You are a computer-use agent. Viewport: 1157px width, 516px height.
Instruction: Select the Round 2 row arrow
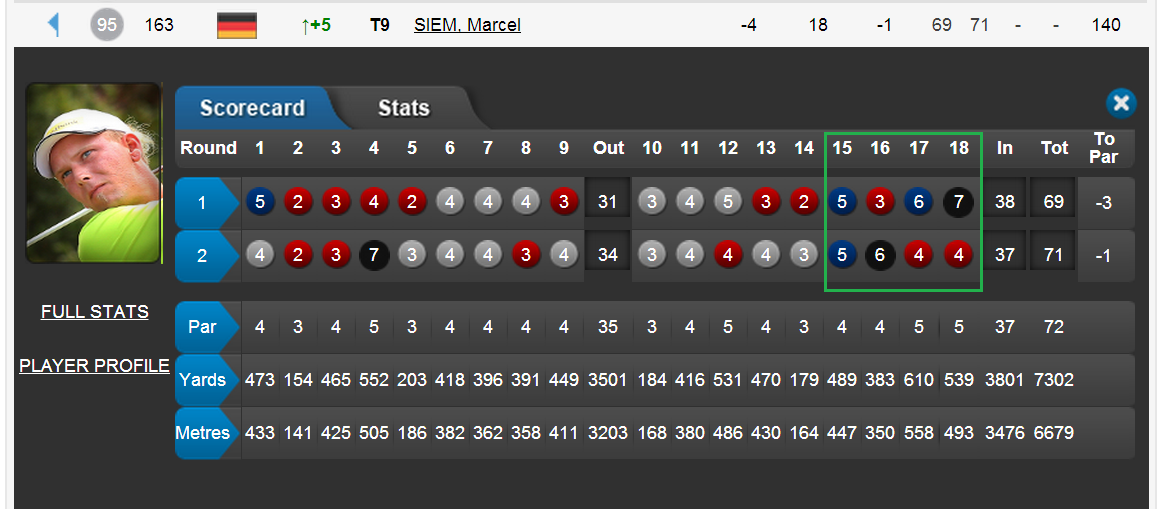point(207,255)
